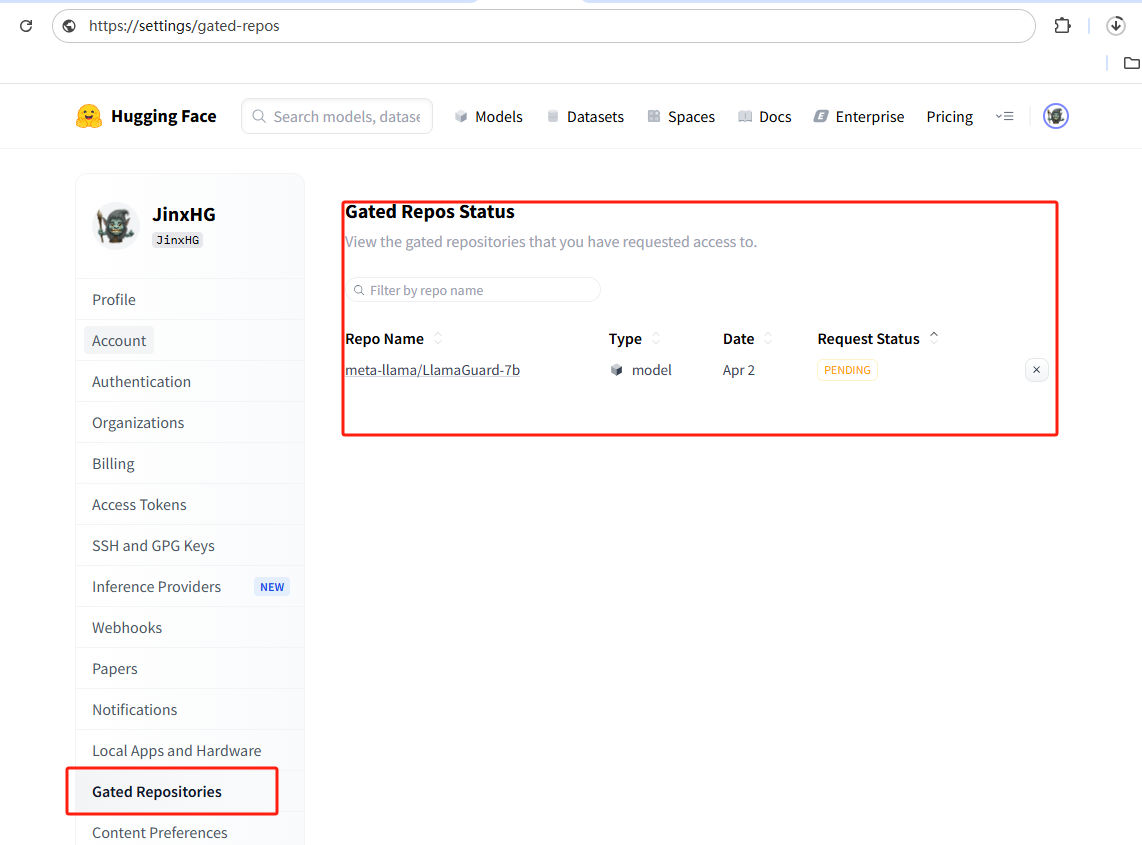1142x845 pixels.
Task: Open Billing settings
Action: [113, 464]
